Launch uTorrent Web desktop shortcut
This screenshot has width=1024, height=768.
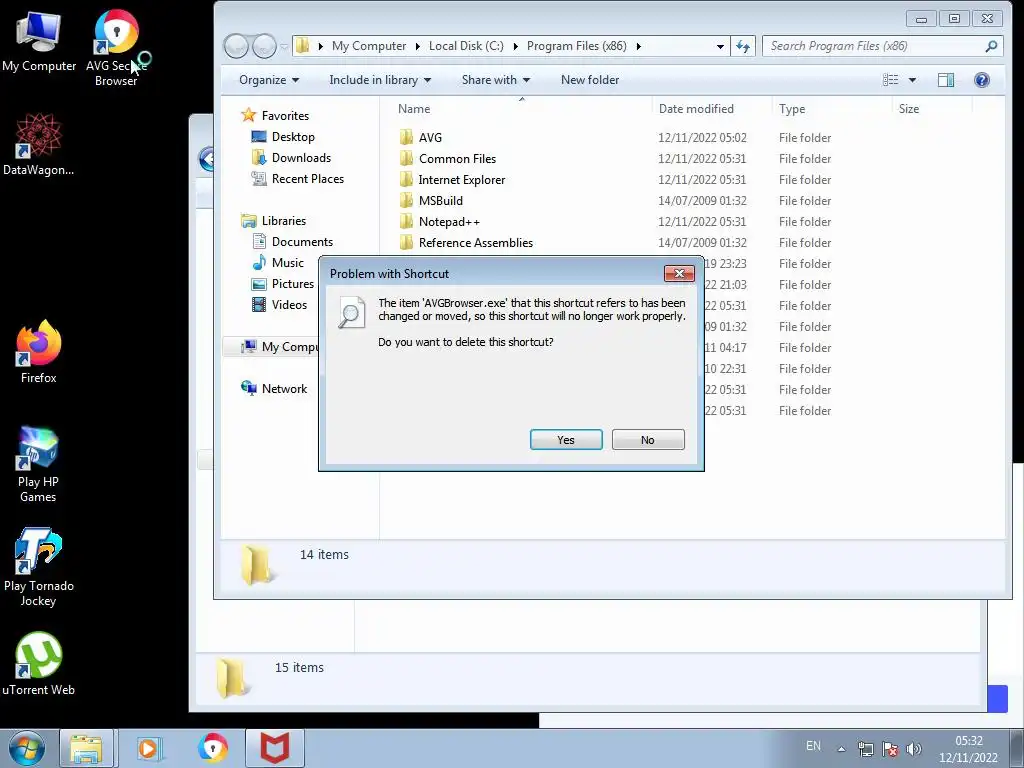point(39,664)
